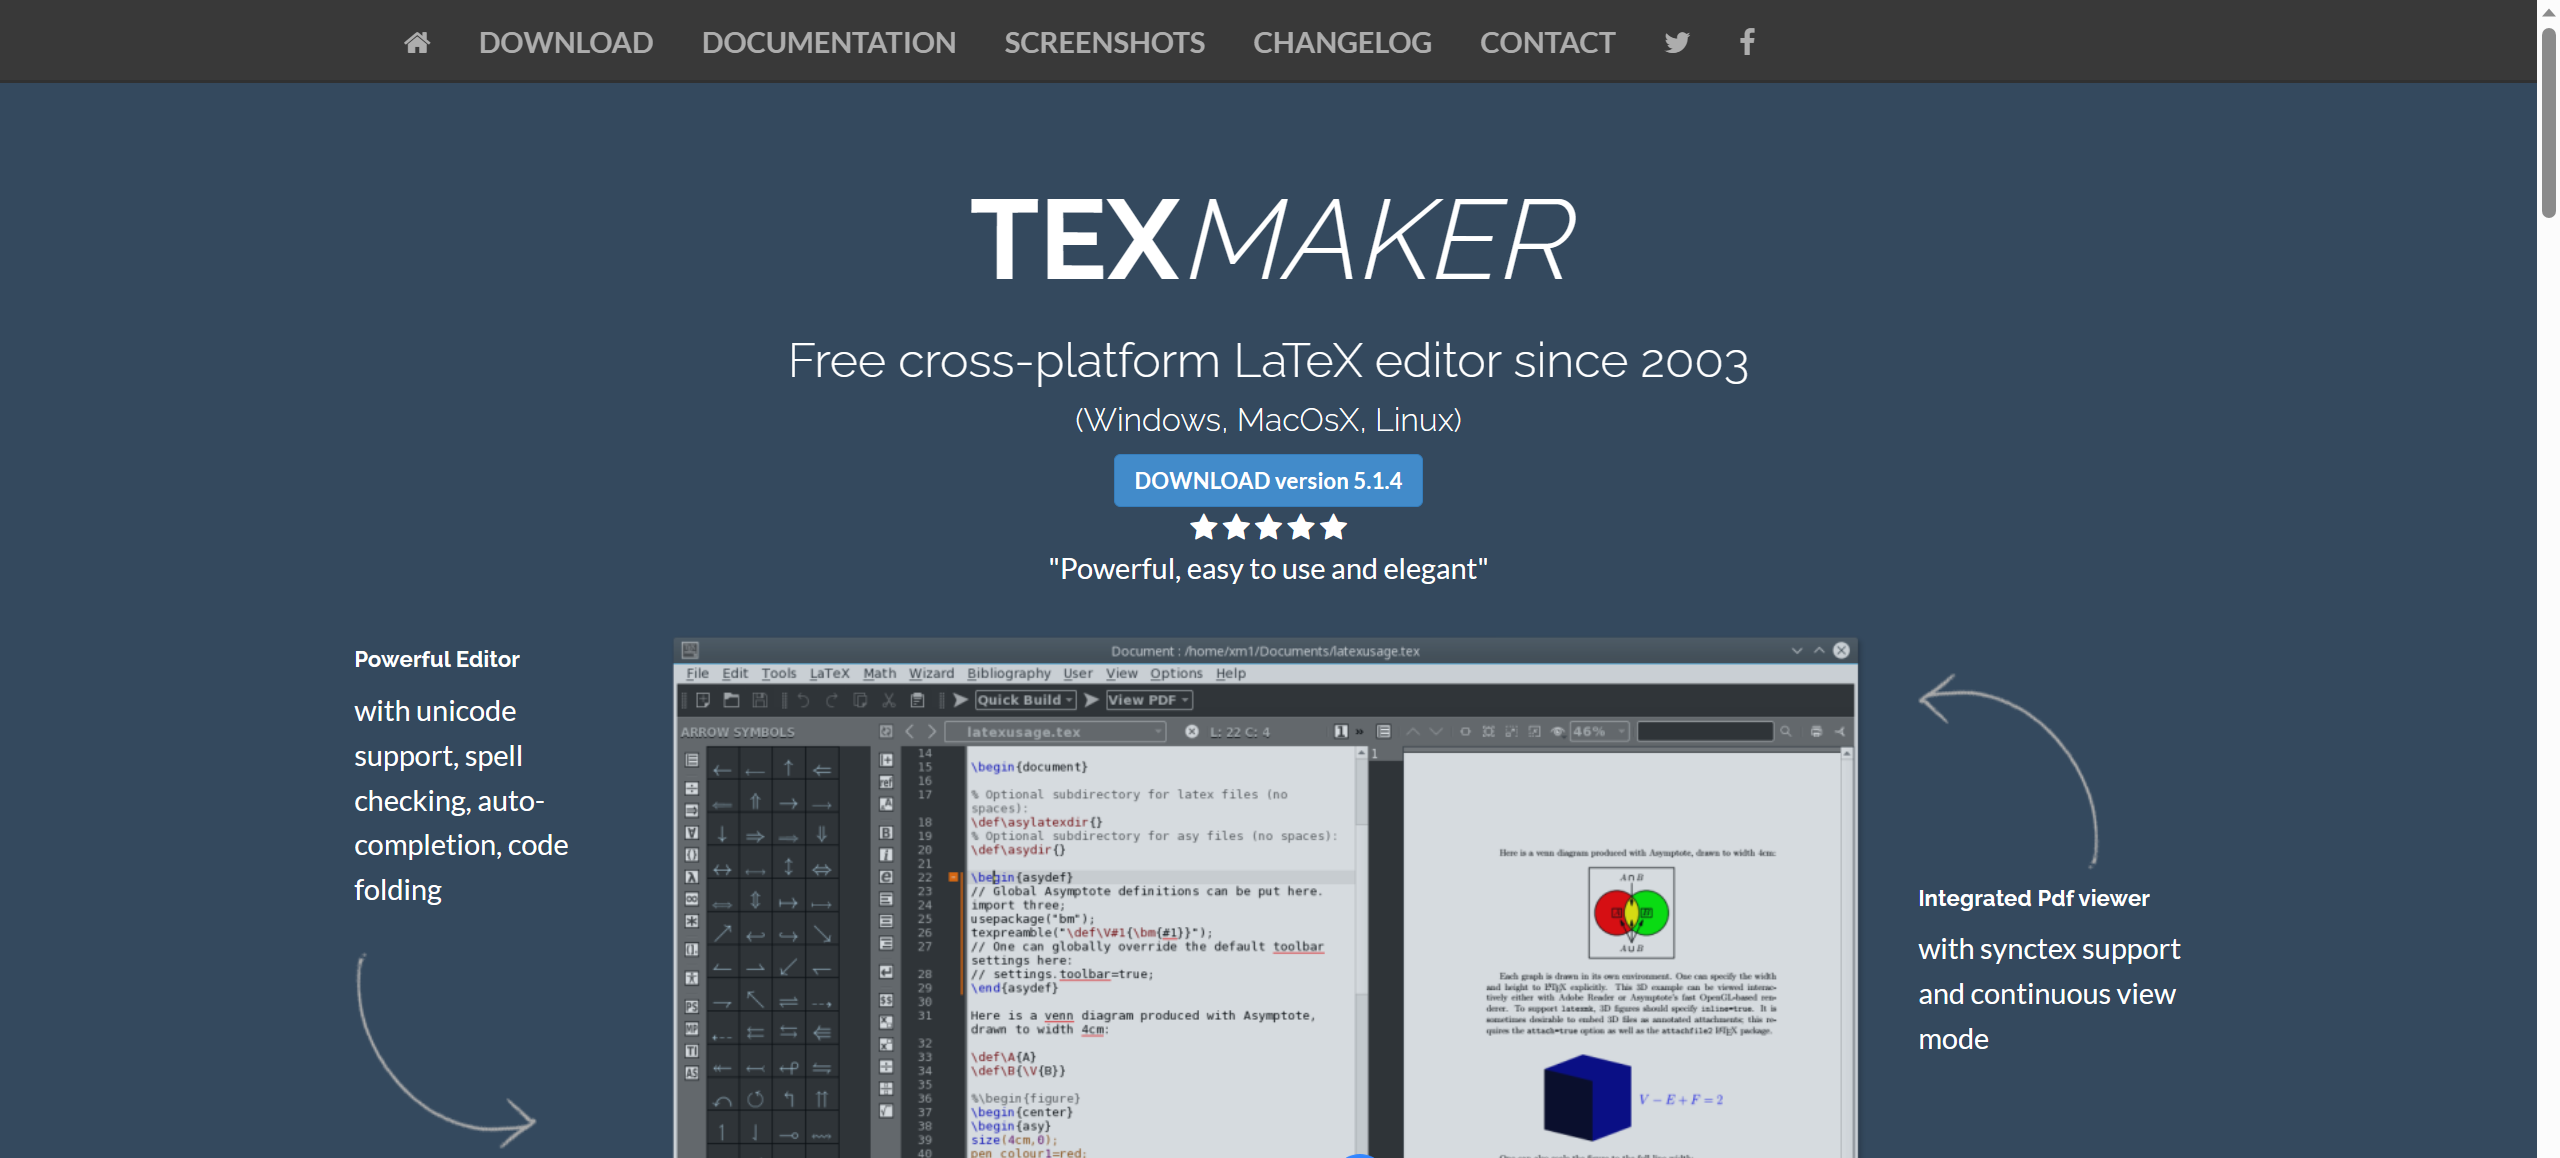The width and height of the screenshot is (2560, 1158).
Task: Open the CONTACT page
Action: click(x=1548, y=42)
